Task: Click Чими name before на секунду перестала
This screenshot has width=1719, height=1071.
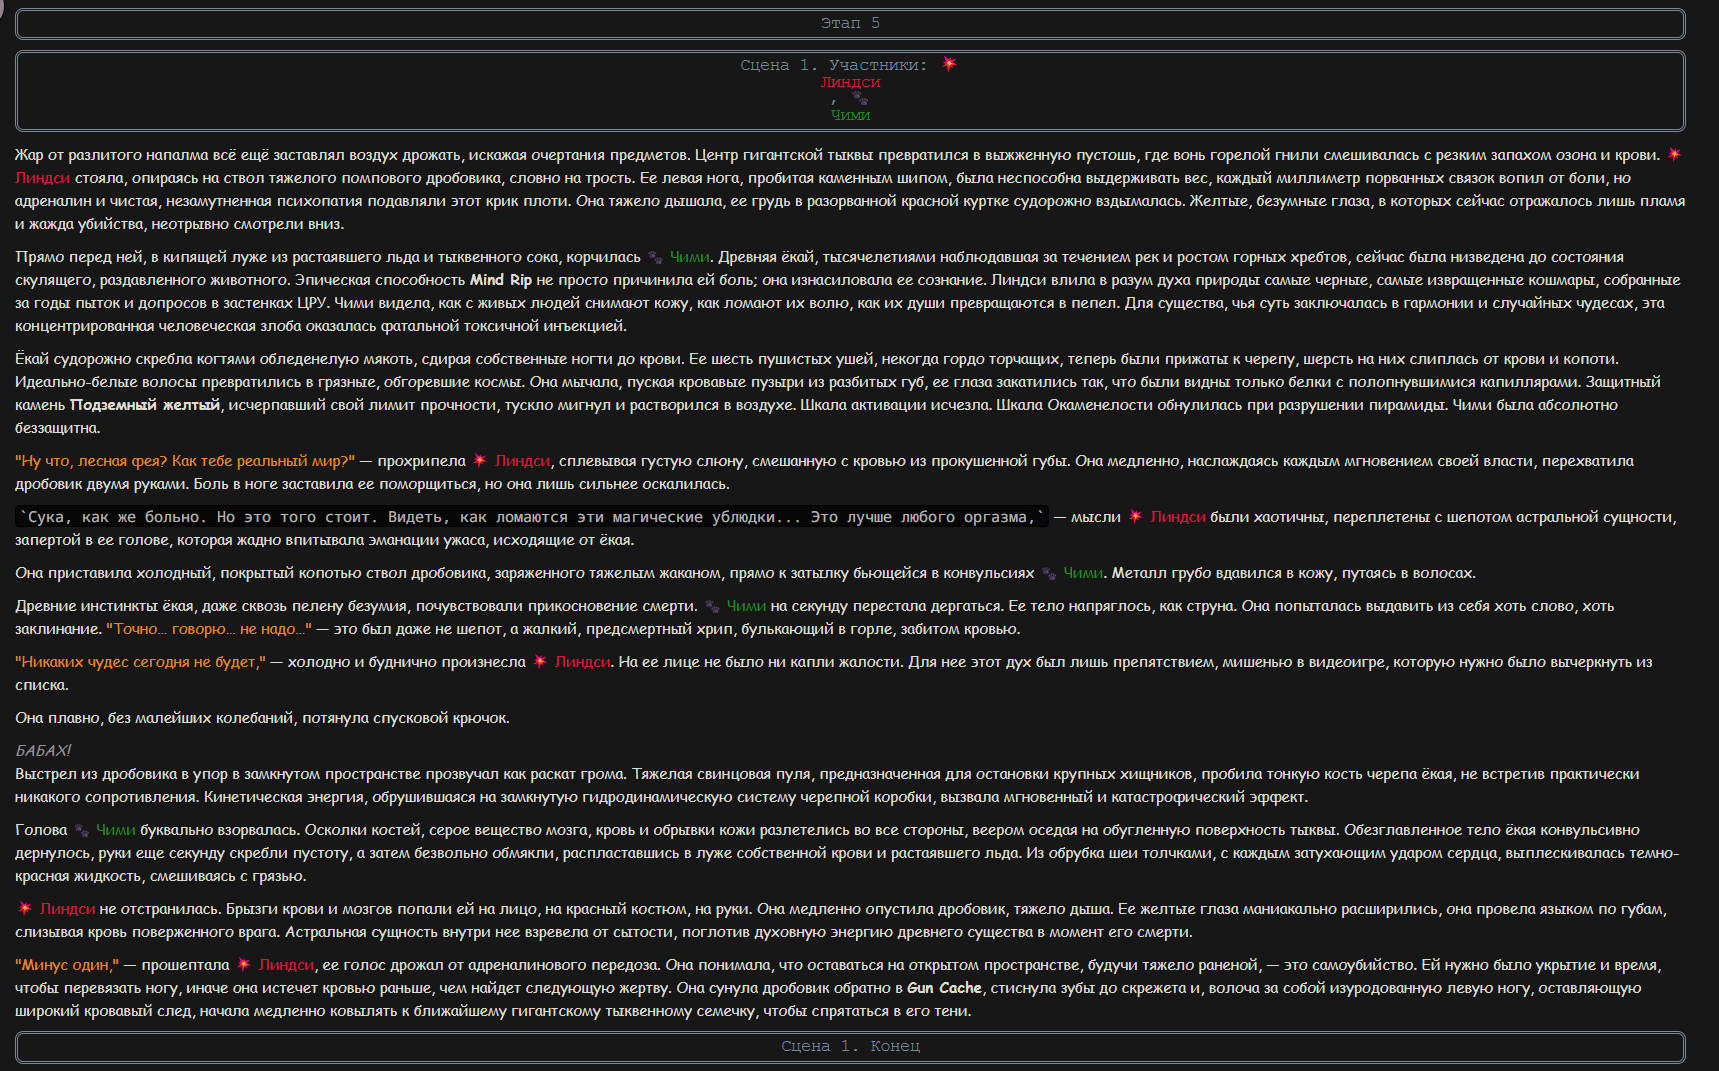Action: click(x=746, y=606)
